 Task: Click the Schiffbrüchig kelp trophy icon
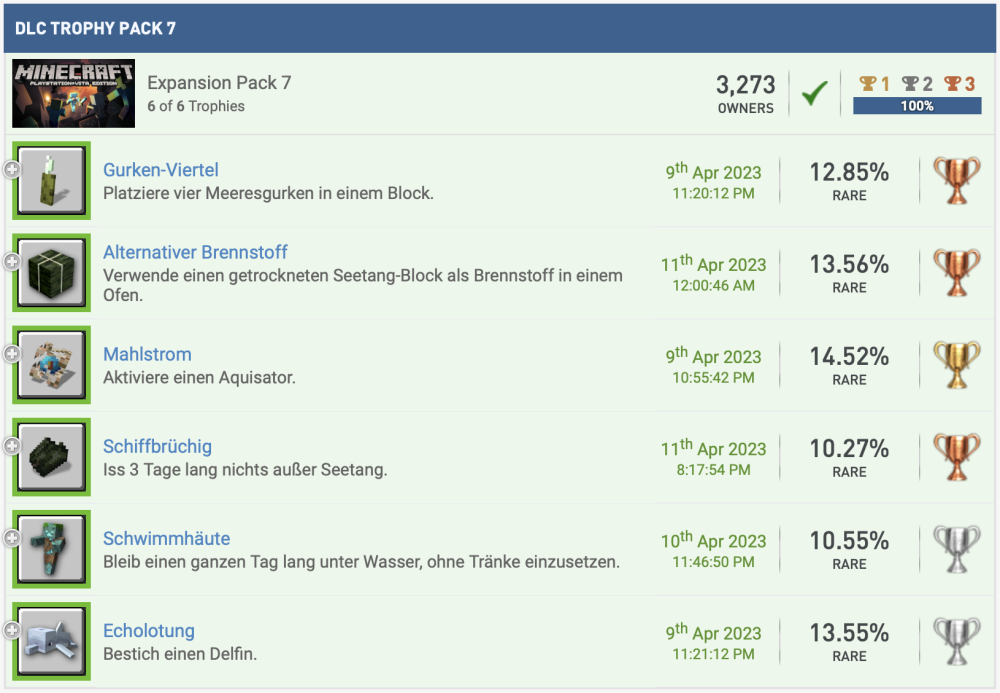point(52,457)
